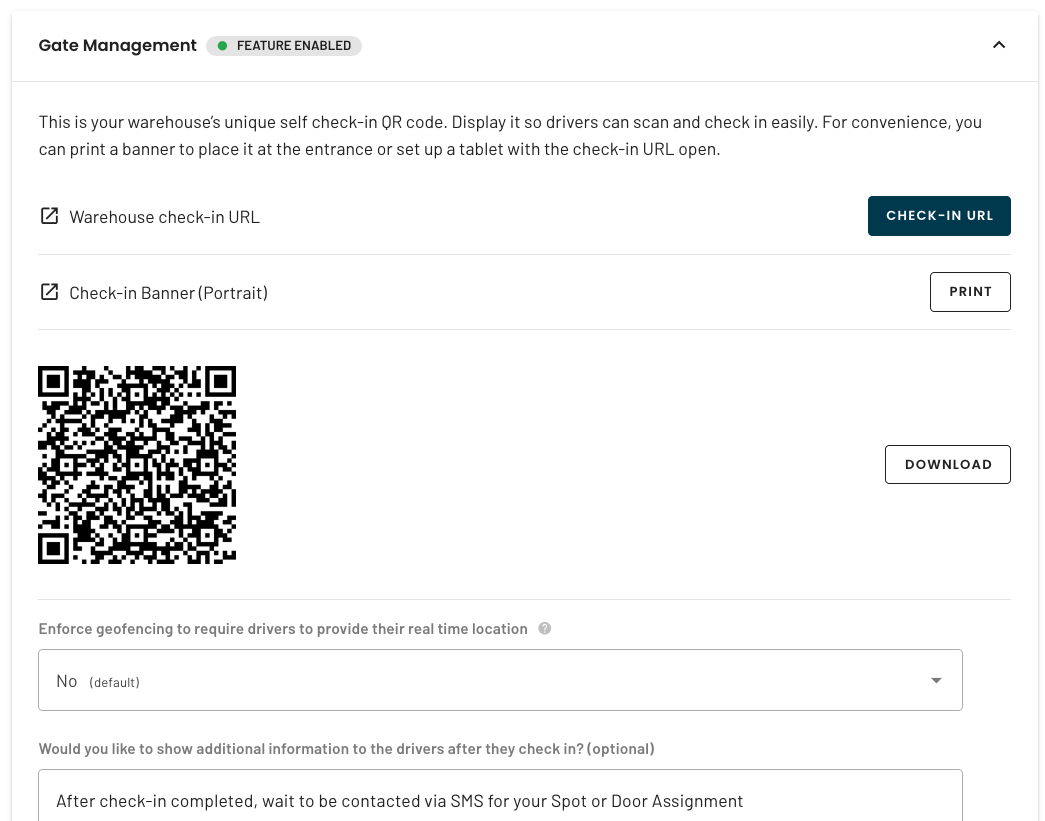Focus the additional driver information text field
Image resolution: width=1045 pixels, height=821 pixels.
coord(501,796)
